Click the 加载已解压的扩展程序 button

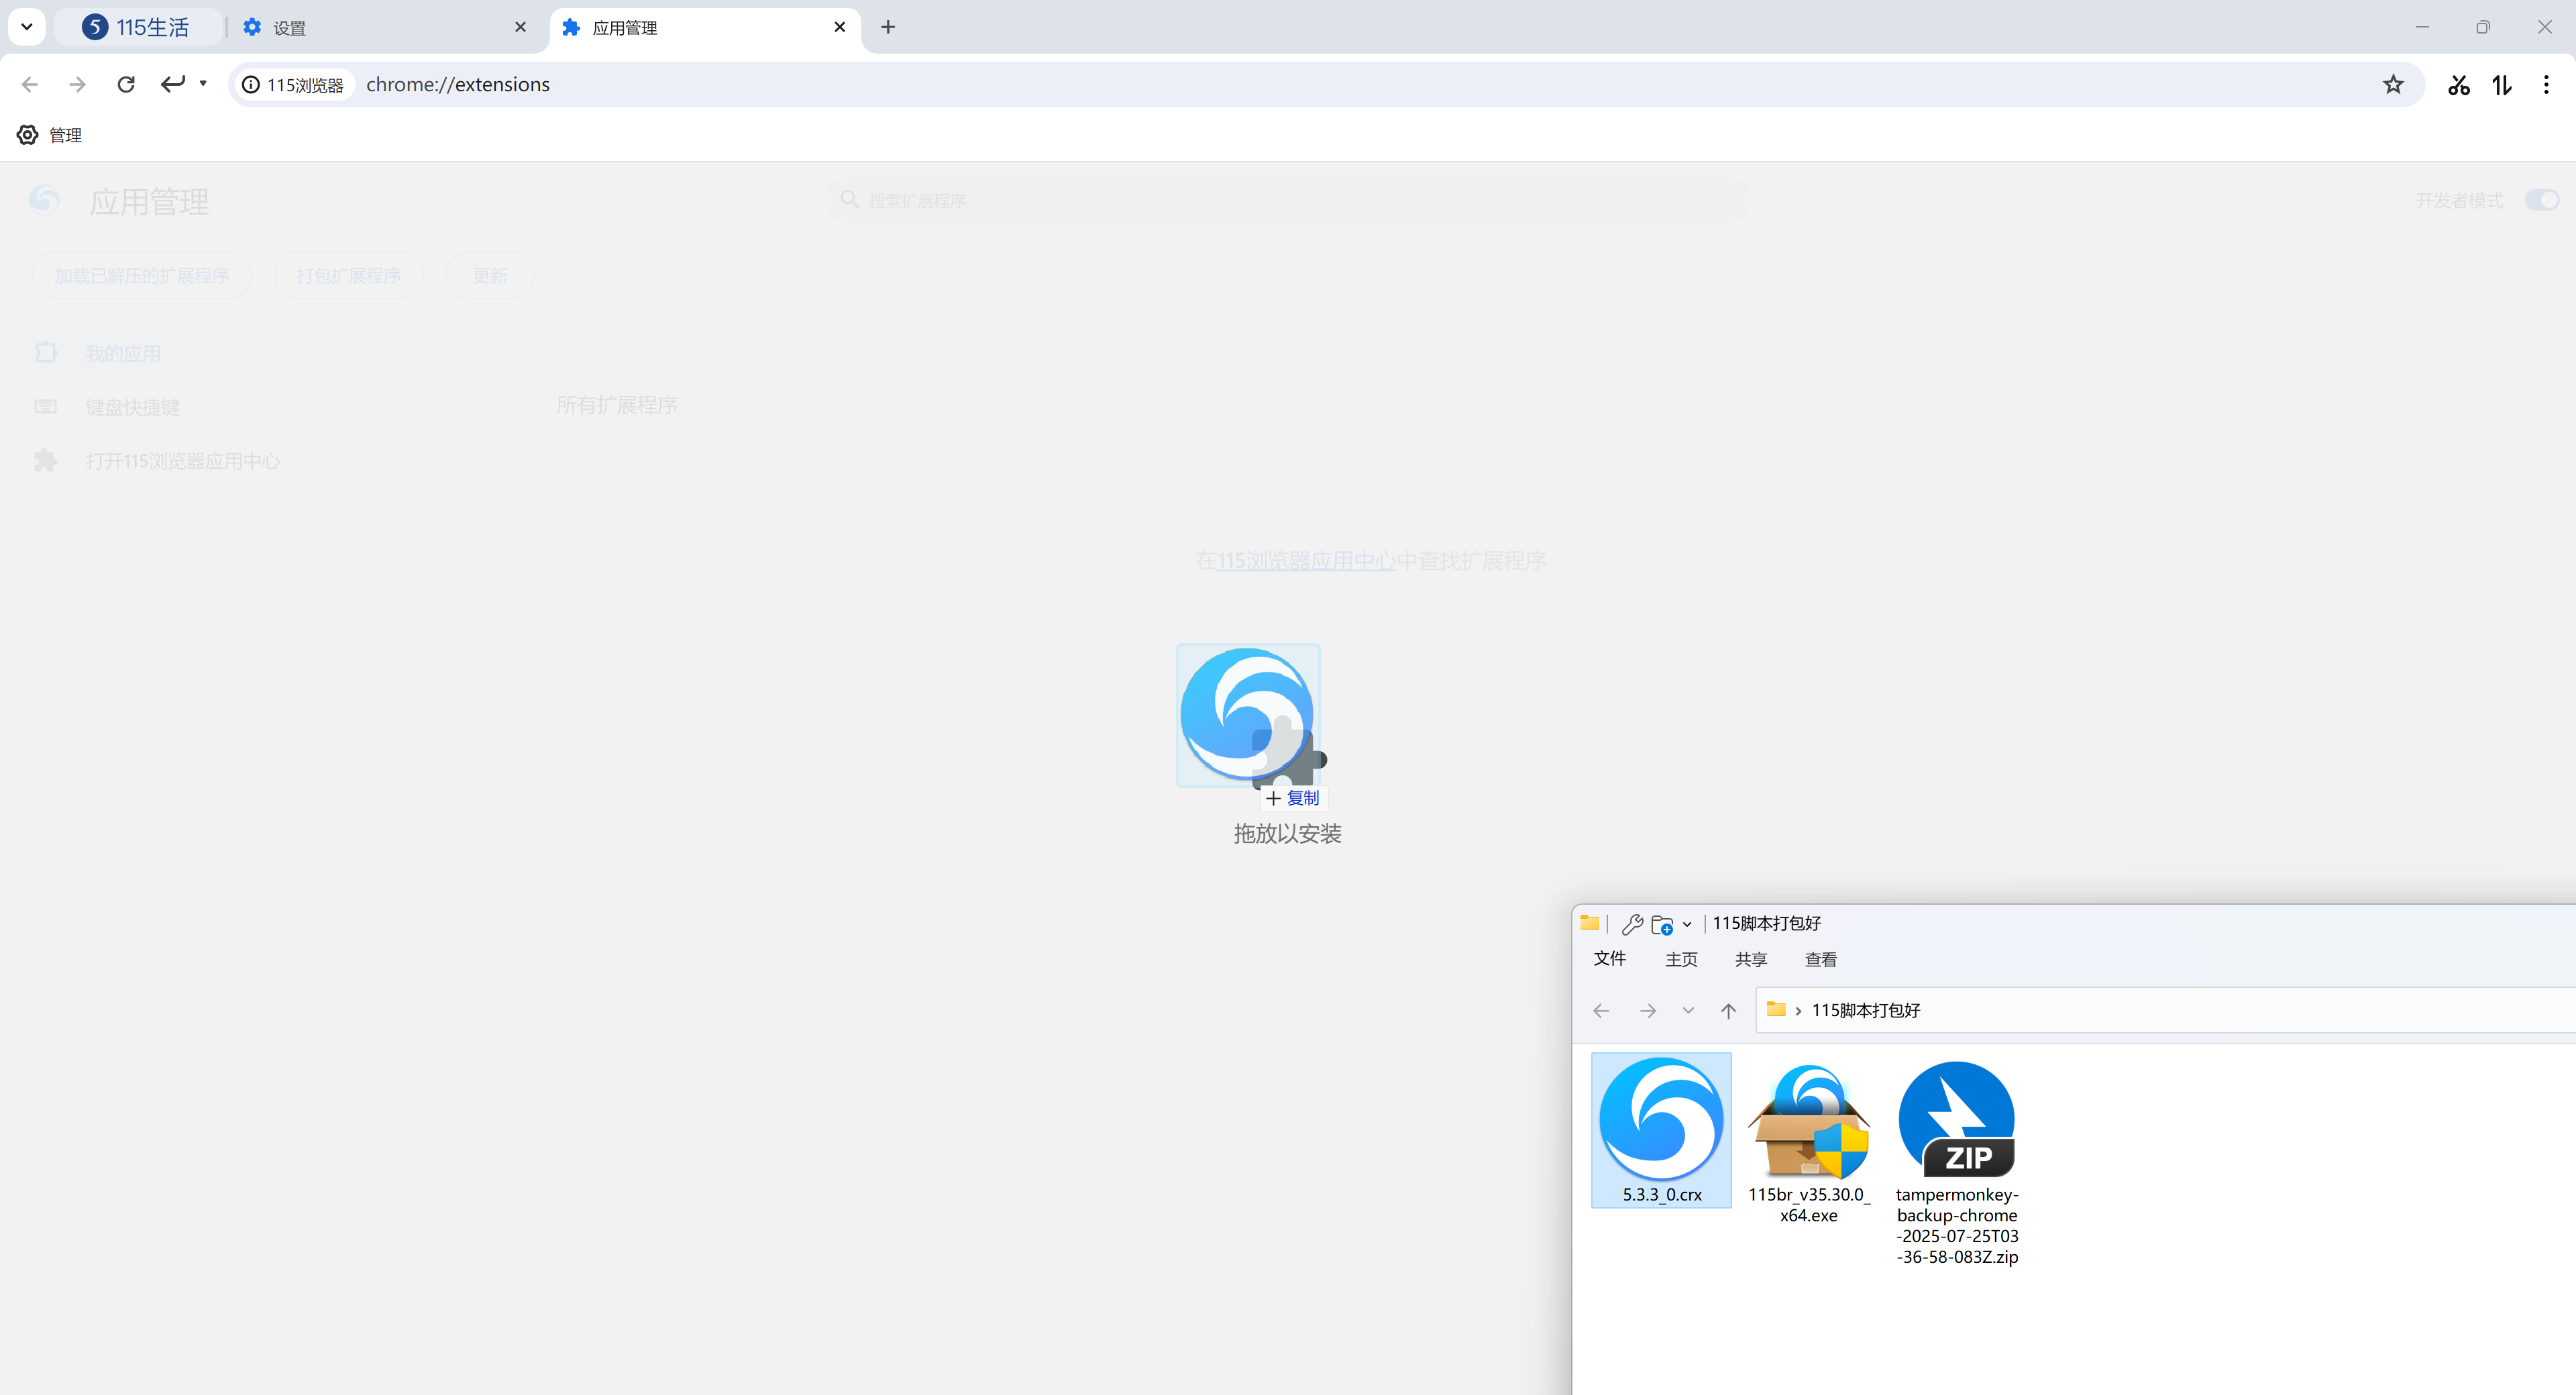click(142, 275)
